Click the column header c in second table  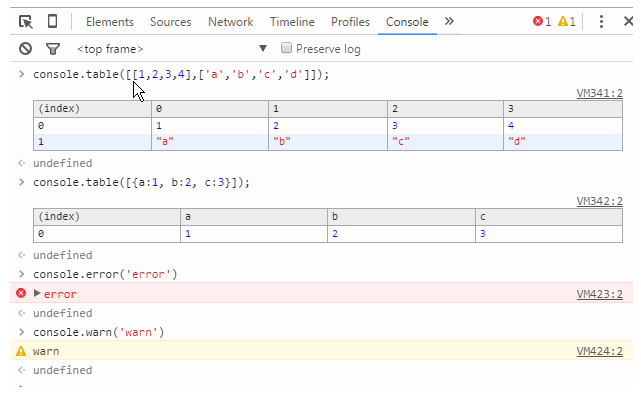549,217
